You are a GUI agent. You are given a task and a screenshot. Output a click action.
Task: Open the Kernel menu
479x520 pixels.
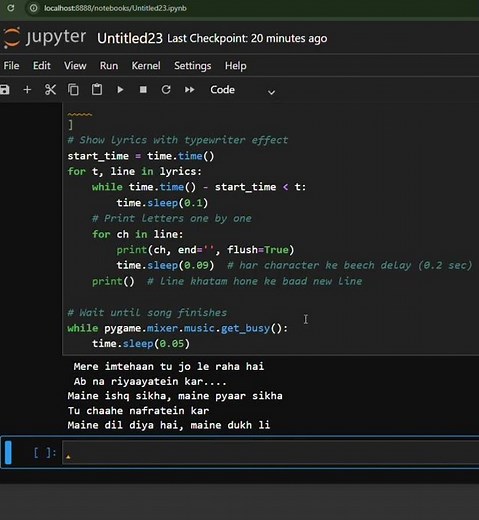point(146,66)
